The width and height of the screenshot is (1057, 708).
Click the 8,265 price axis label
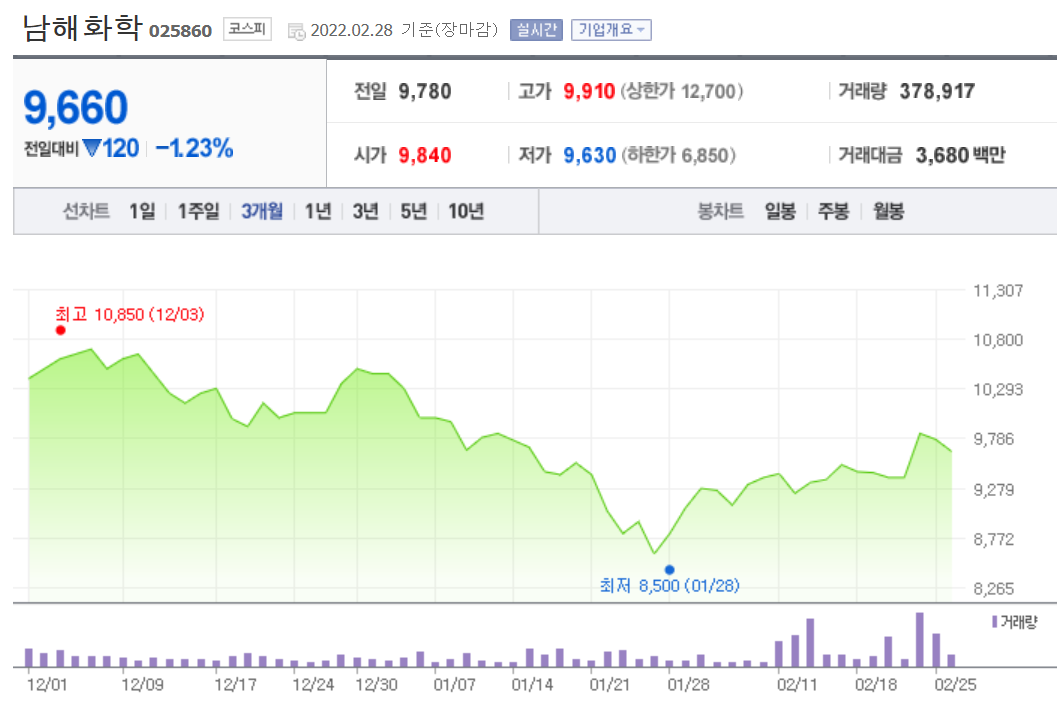(x=994, y=589)
